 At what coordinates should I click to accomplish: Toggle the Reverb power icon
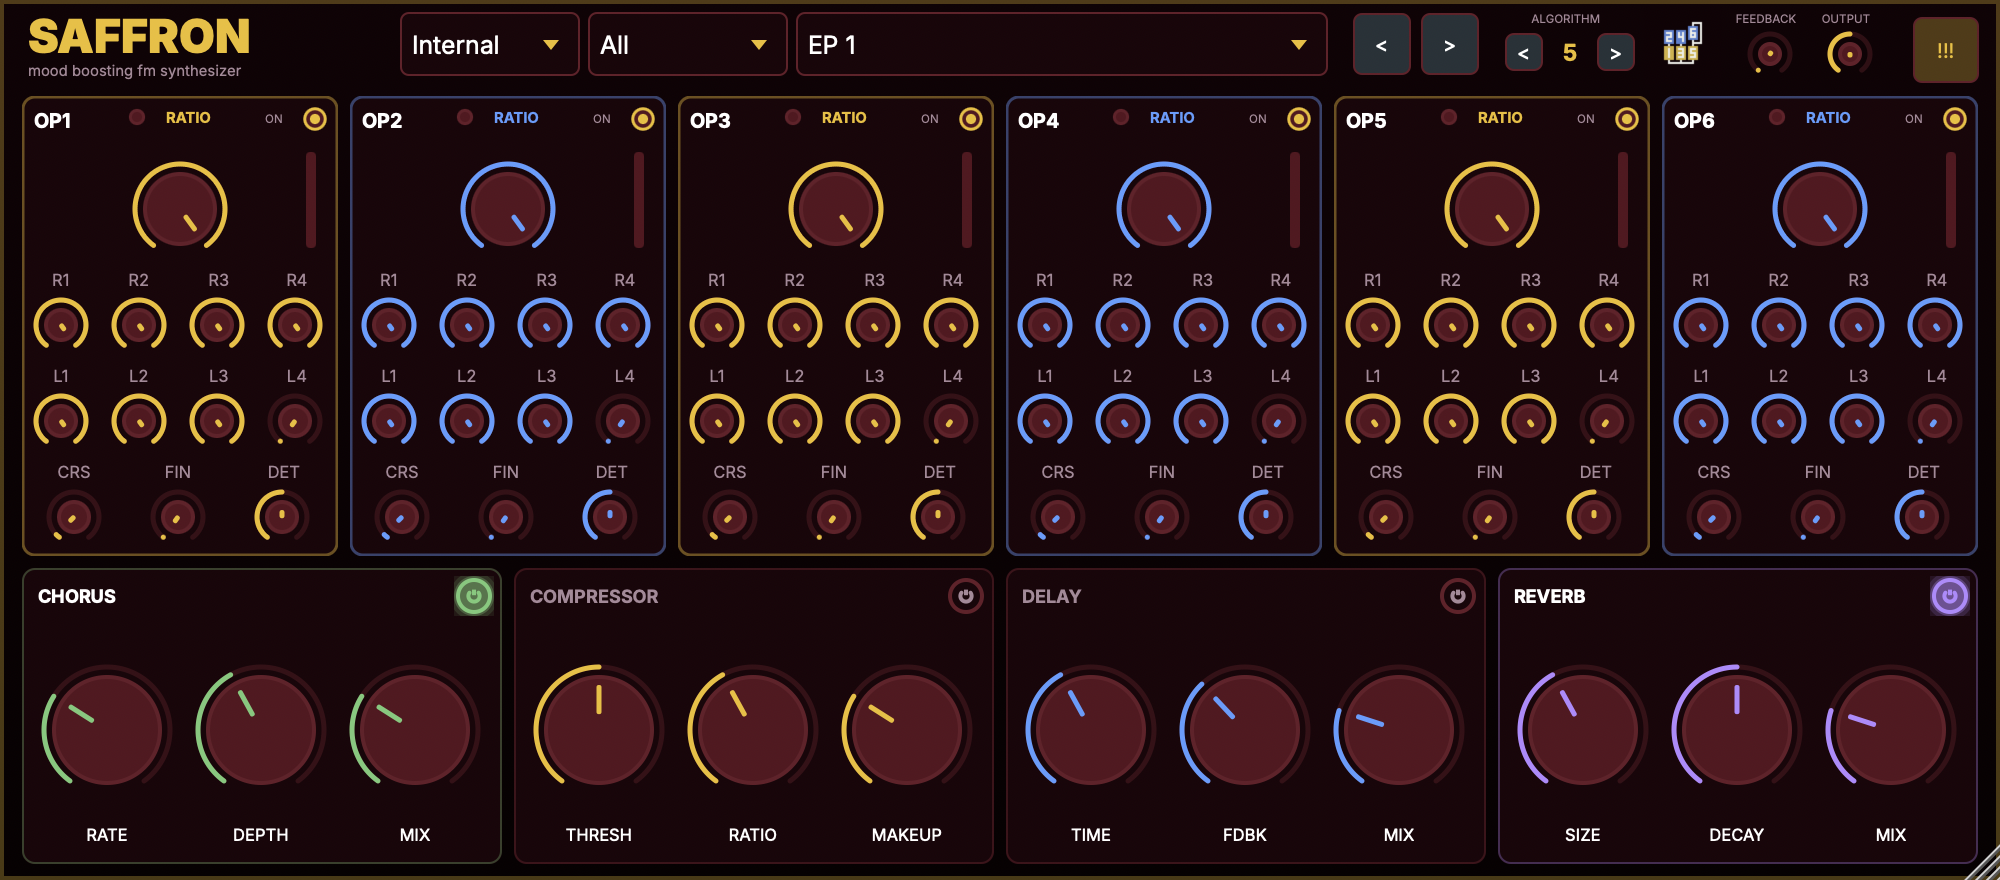1949,597
